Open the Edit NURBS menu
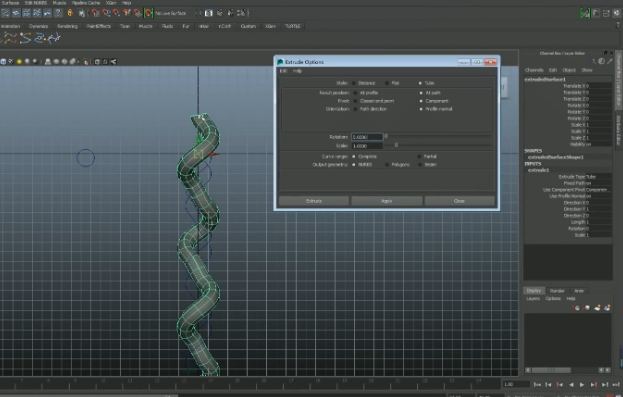This screenshot has height=397, width=623. pyautogui.click(x=36, y=3)
